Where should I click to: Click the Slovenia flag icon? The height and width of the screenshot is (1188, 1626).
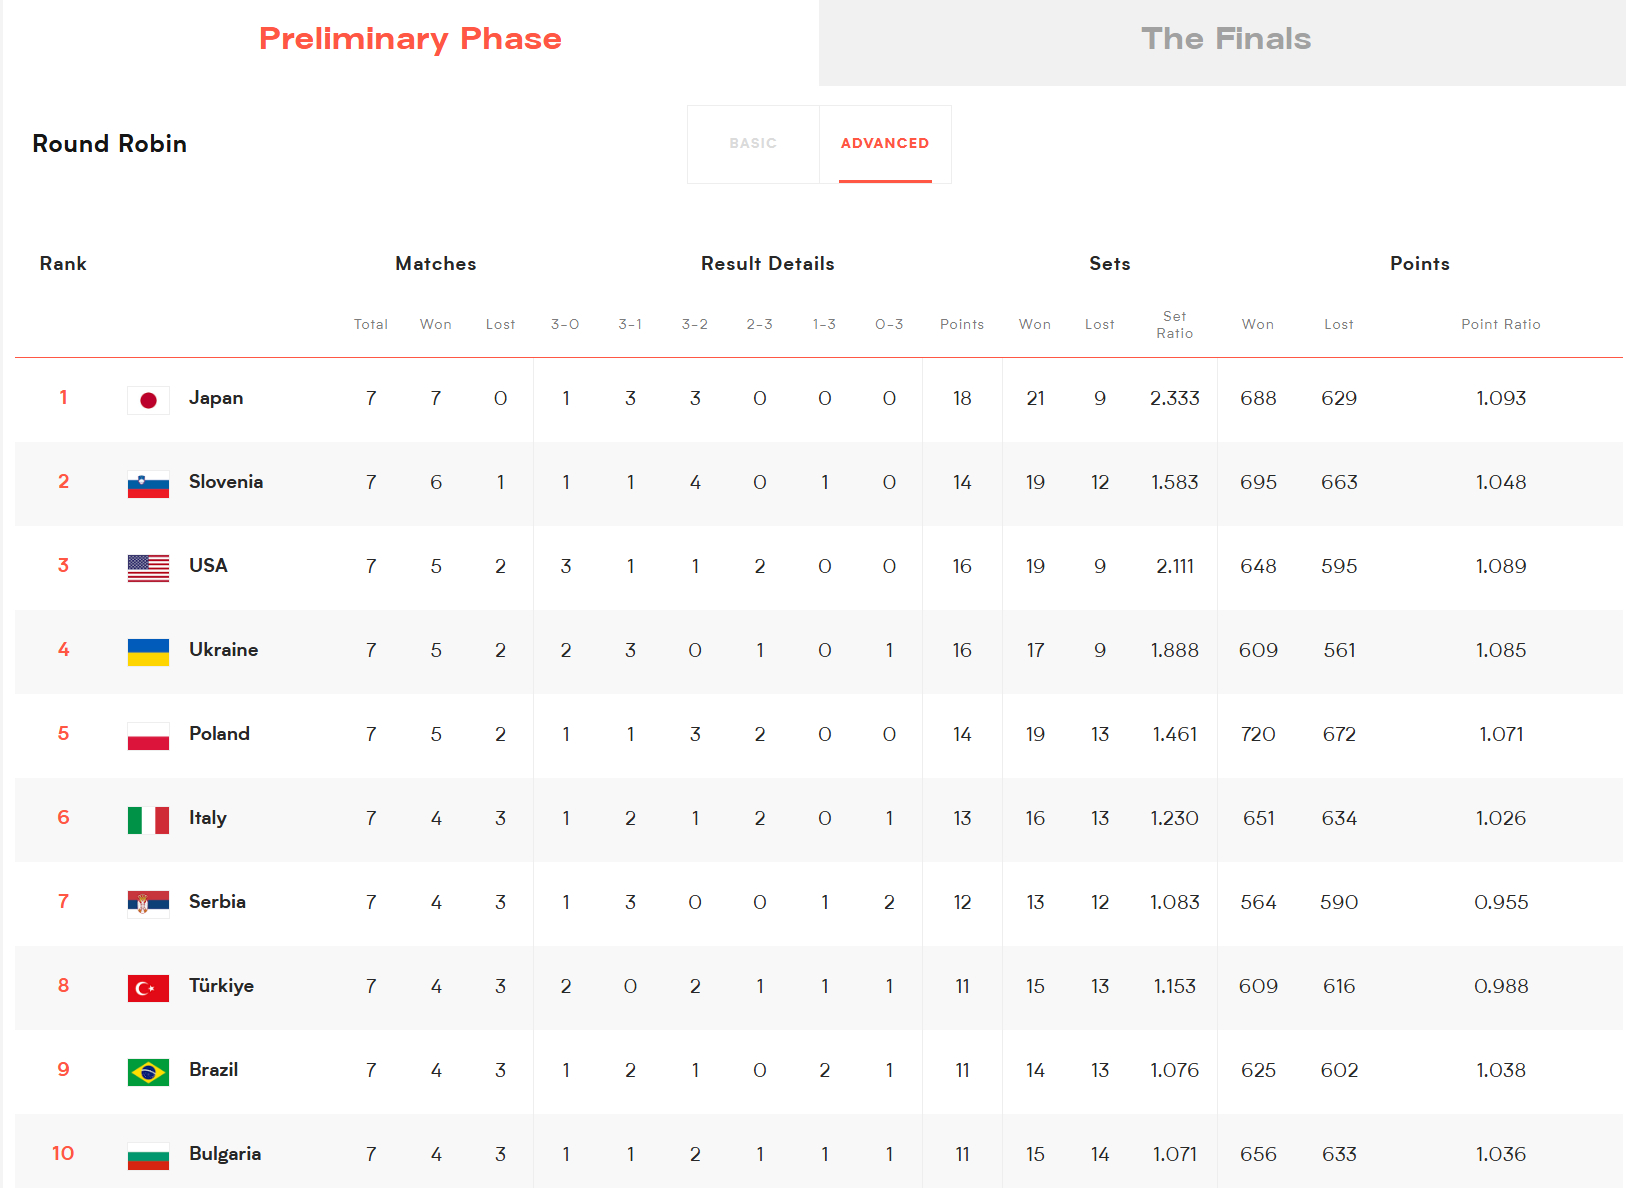tap(148, 484)
